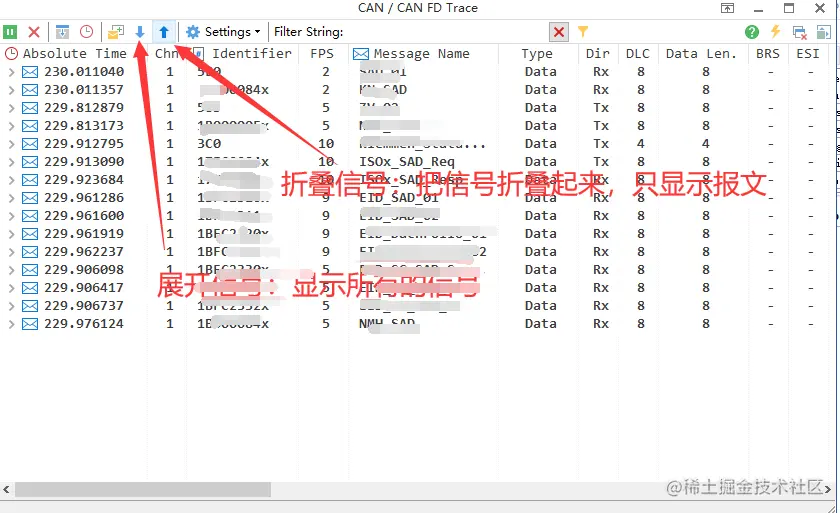Click the DLC value 4 in row 229.912795
Image resolution: width=840 pixels, height=513 pixels.
pos(641,144)
